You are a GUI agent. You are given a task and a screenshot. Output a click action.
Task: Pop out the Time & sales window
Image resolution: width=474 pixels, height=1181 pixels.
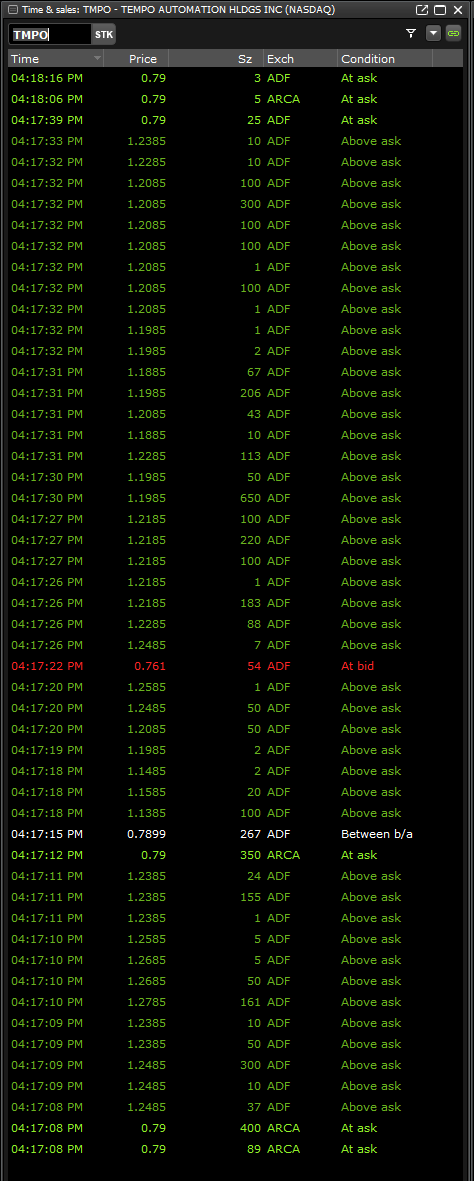pos(422,10)
